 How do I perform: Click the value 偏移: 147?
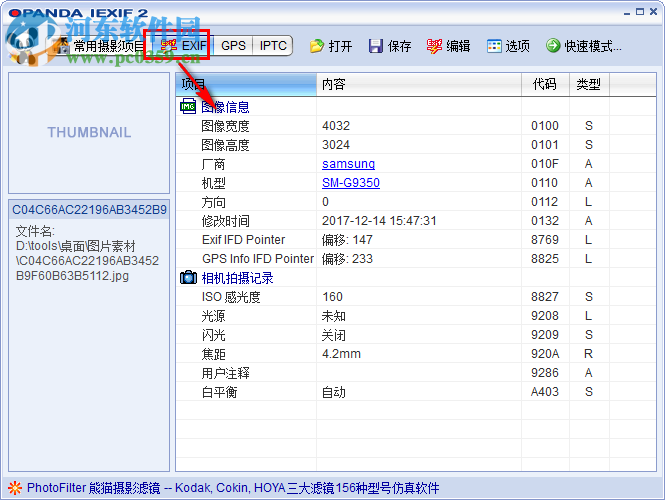point(347,240)
